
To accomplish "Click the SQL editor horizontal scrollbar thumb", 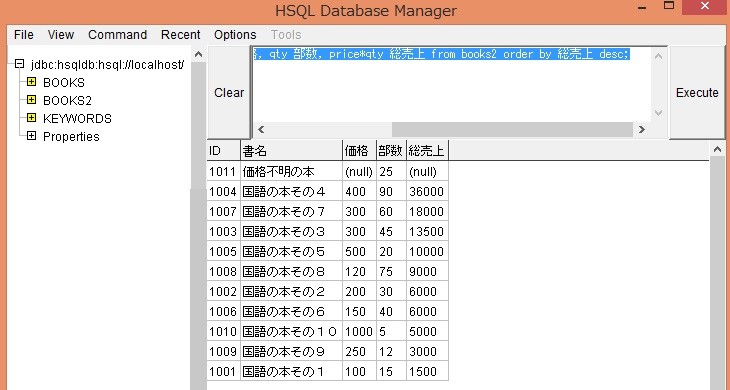I will tap(512, 129).
